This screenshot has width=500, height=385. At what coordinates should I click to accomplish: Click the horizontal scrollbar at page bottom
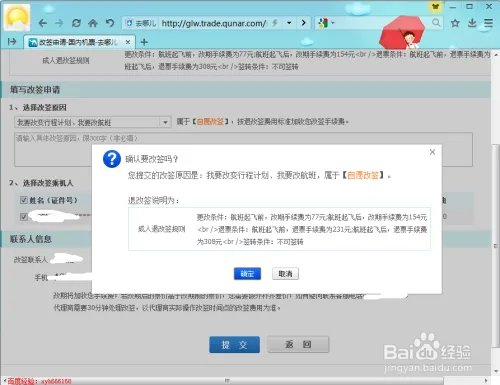227,380
